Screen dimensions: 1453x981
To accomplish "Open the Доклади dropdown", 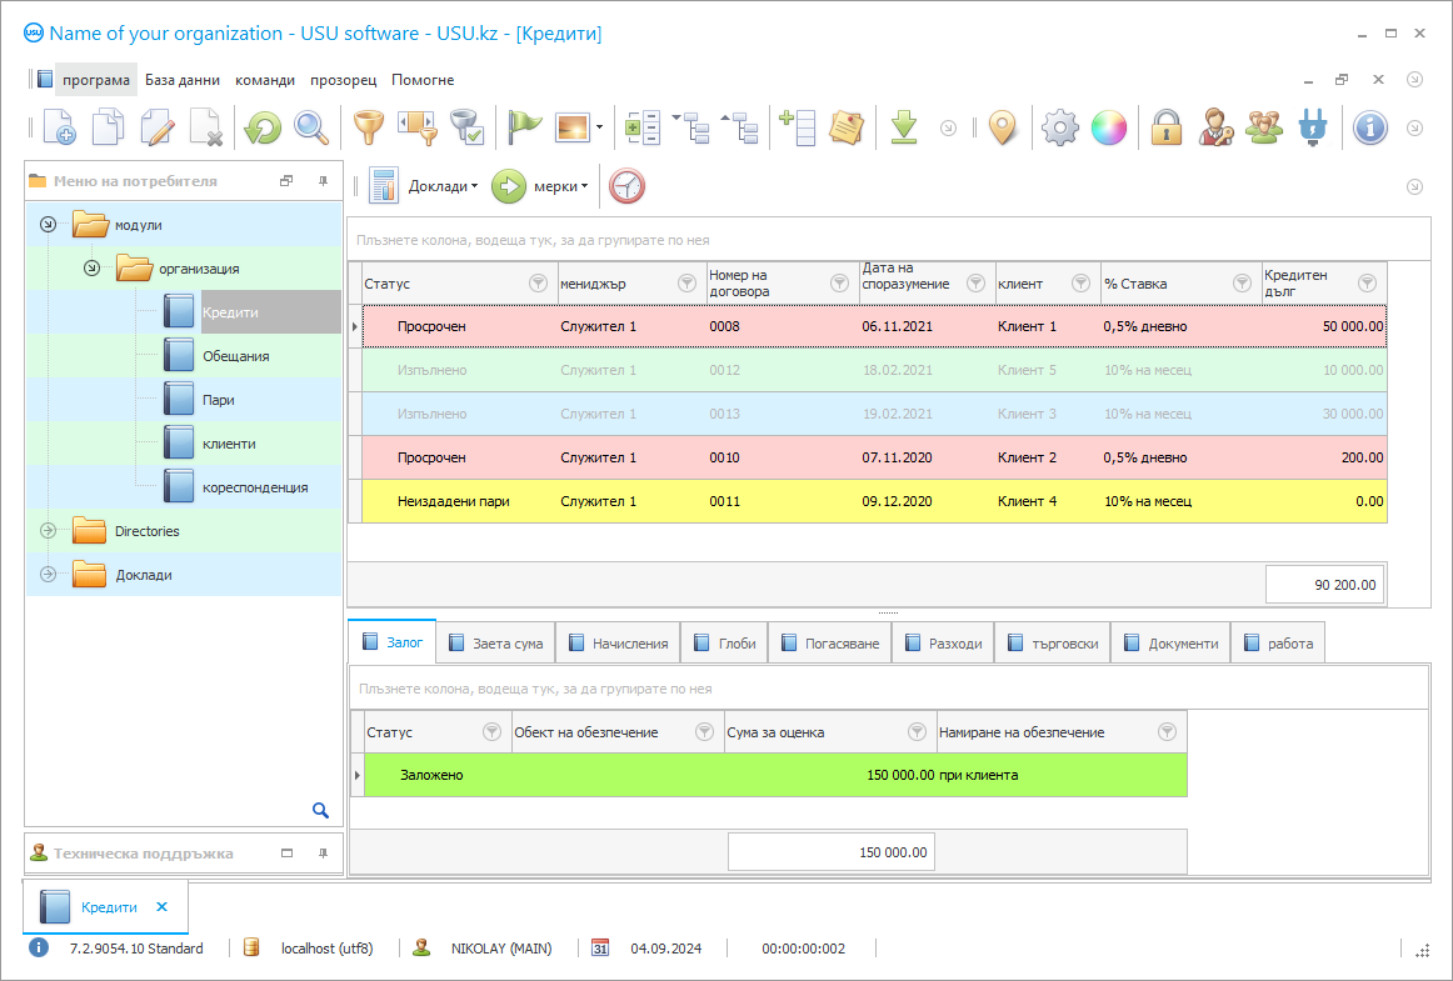I will coord(441,187).
